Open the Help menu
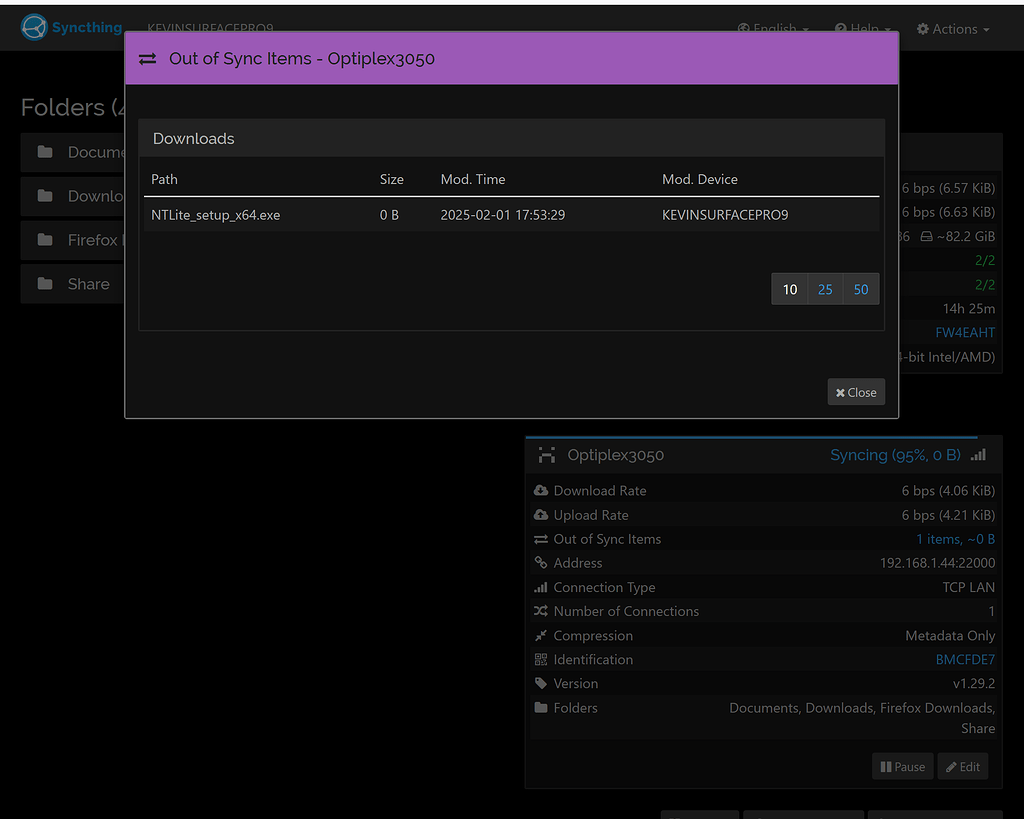Screen dimensions: 1024x819 point(862,28)
